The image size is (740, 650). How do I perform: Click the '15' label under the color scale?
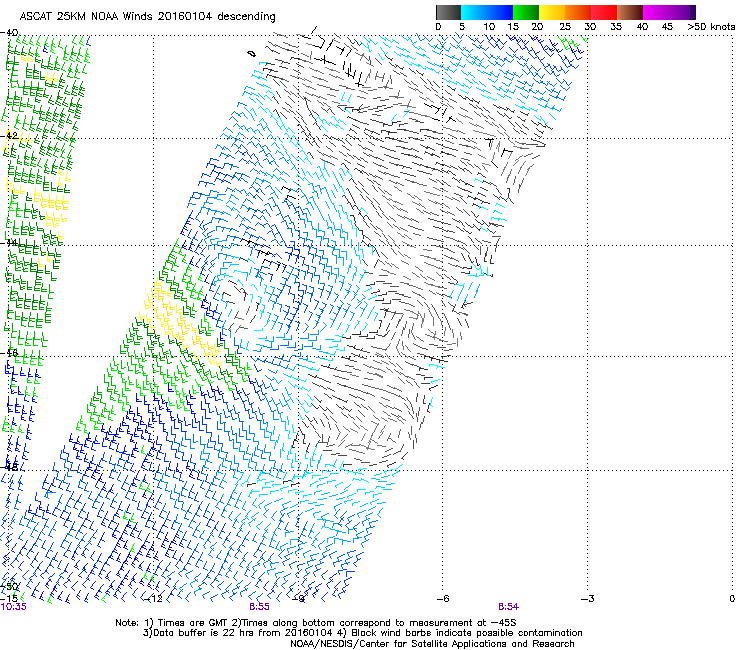[x=513, y=26]
